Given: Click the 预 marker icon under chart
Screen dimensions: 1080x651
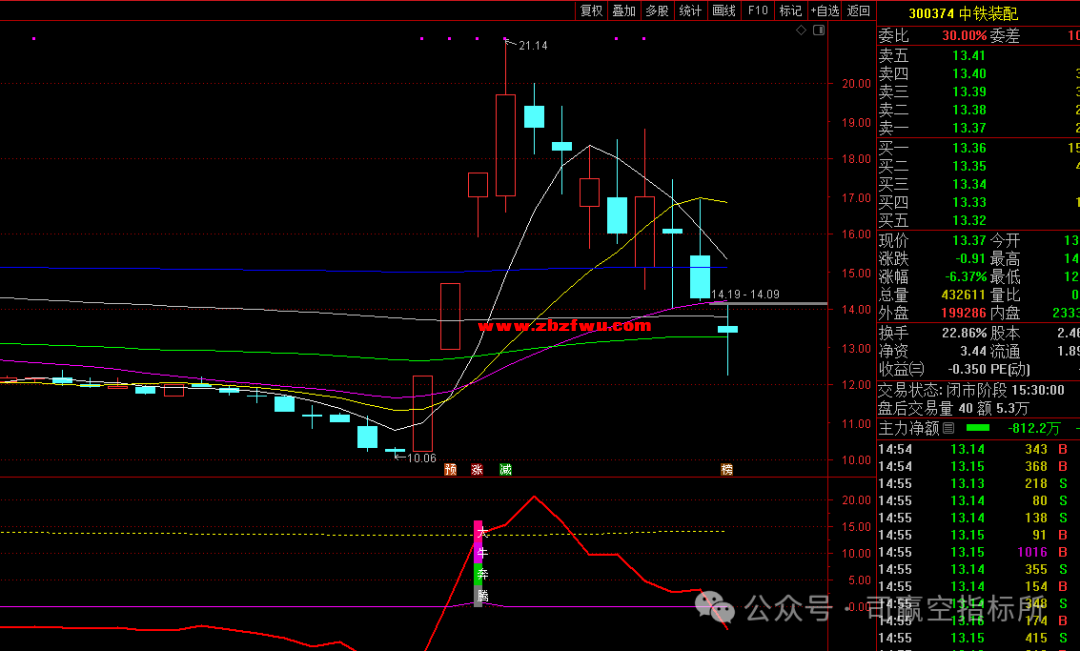Looking at the screenshot, I should click(450, 469).
